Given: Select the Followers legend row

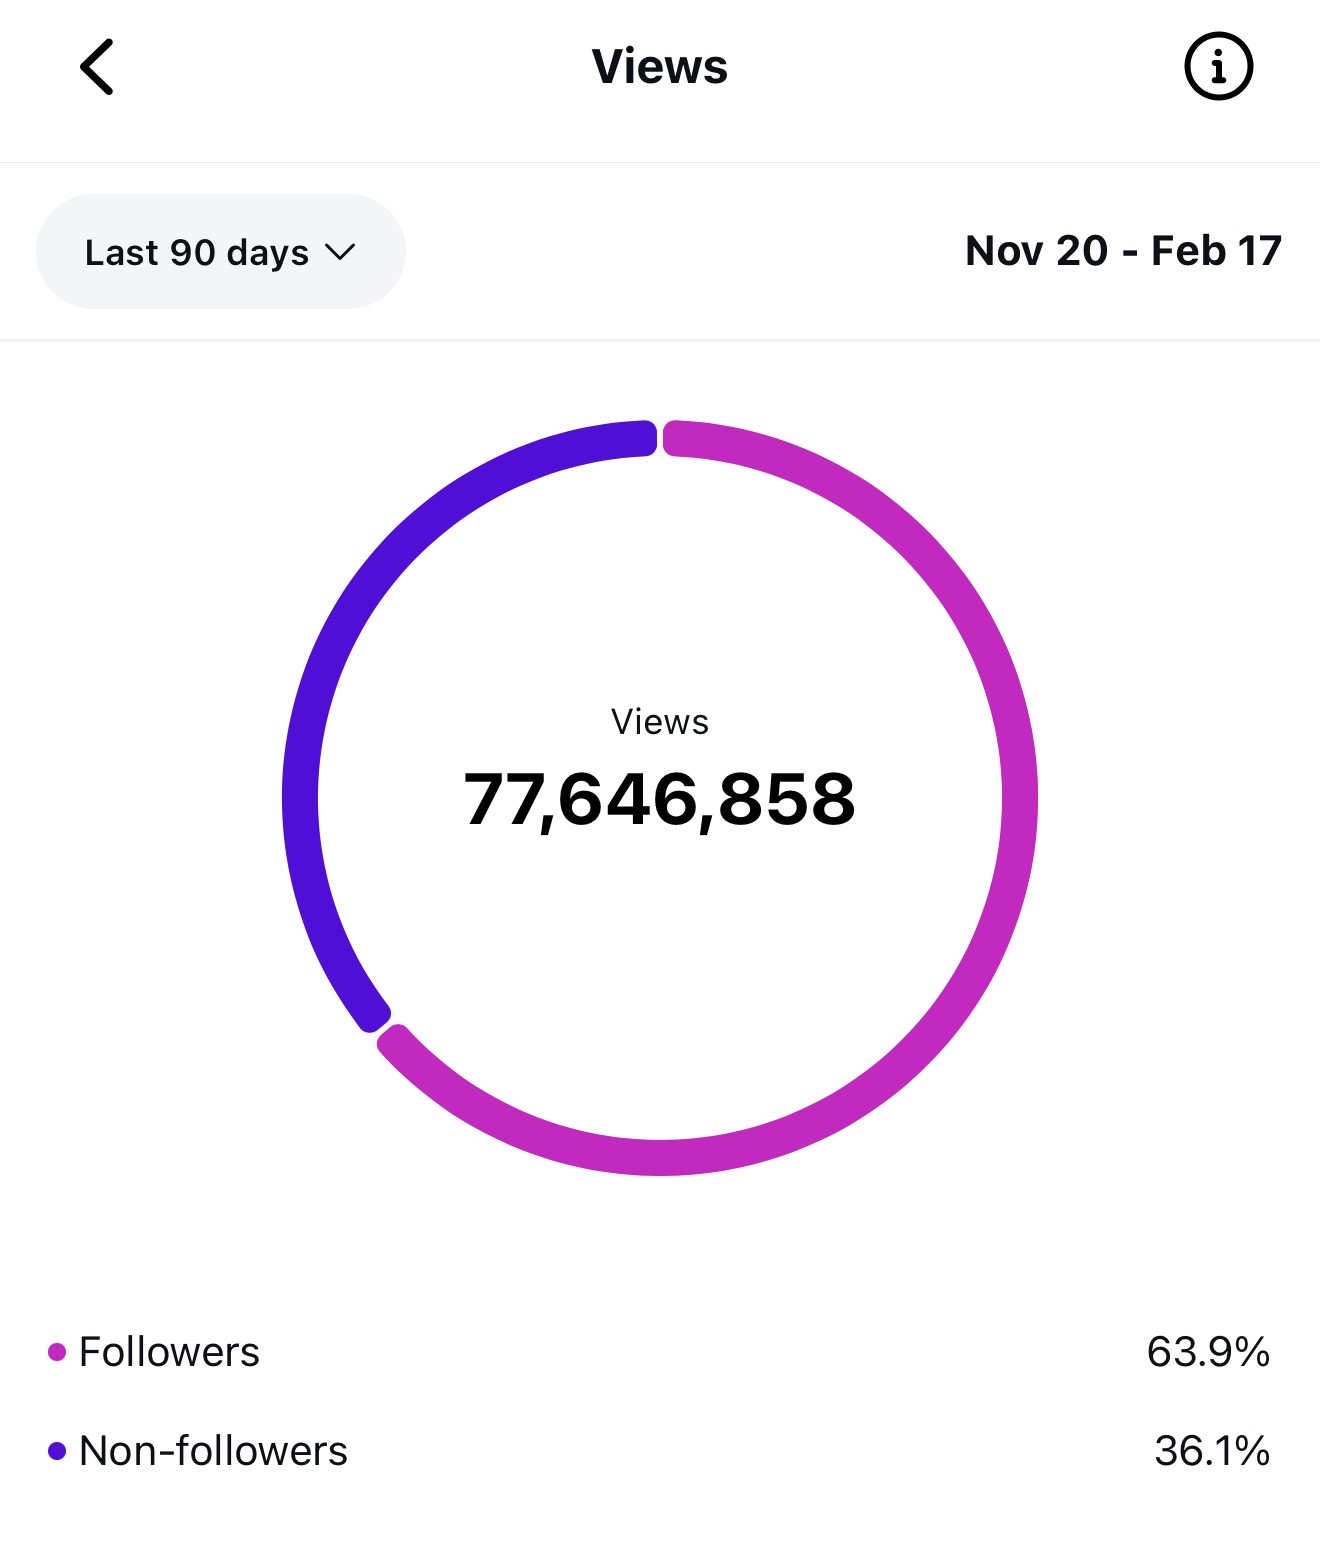Looking at the screenshot, I should coord(170,1351).
